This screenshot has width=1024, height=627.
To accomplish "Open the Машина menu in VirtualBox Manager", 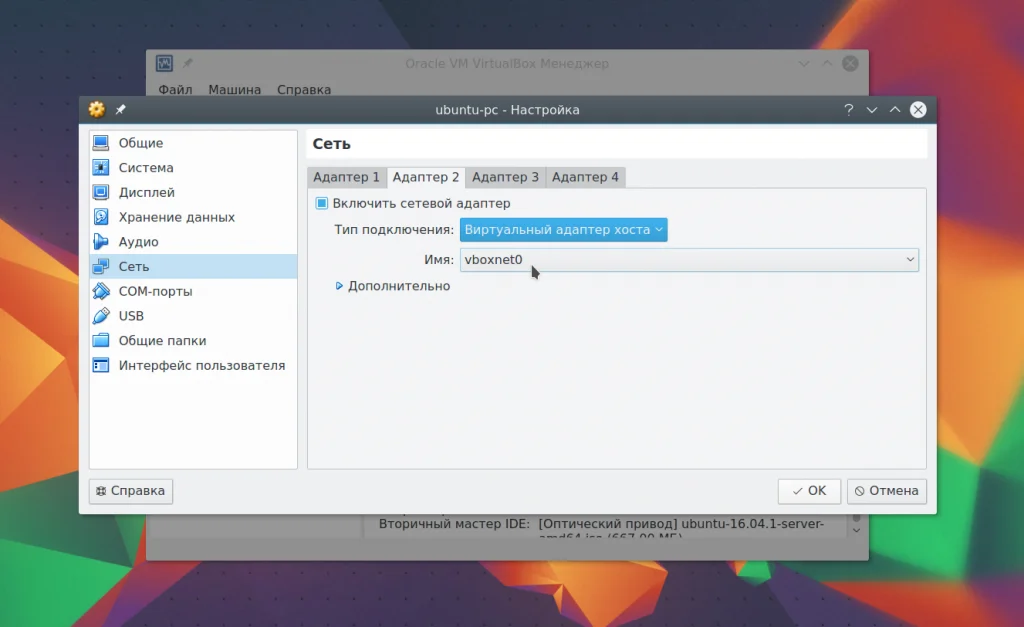I will [234, 89].
